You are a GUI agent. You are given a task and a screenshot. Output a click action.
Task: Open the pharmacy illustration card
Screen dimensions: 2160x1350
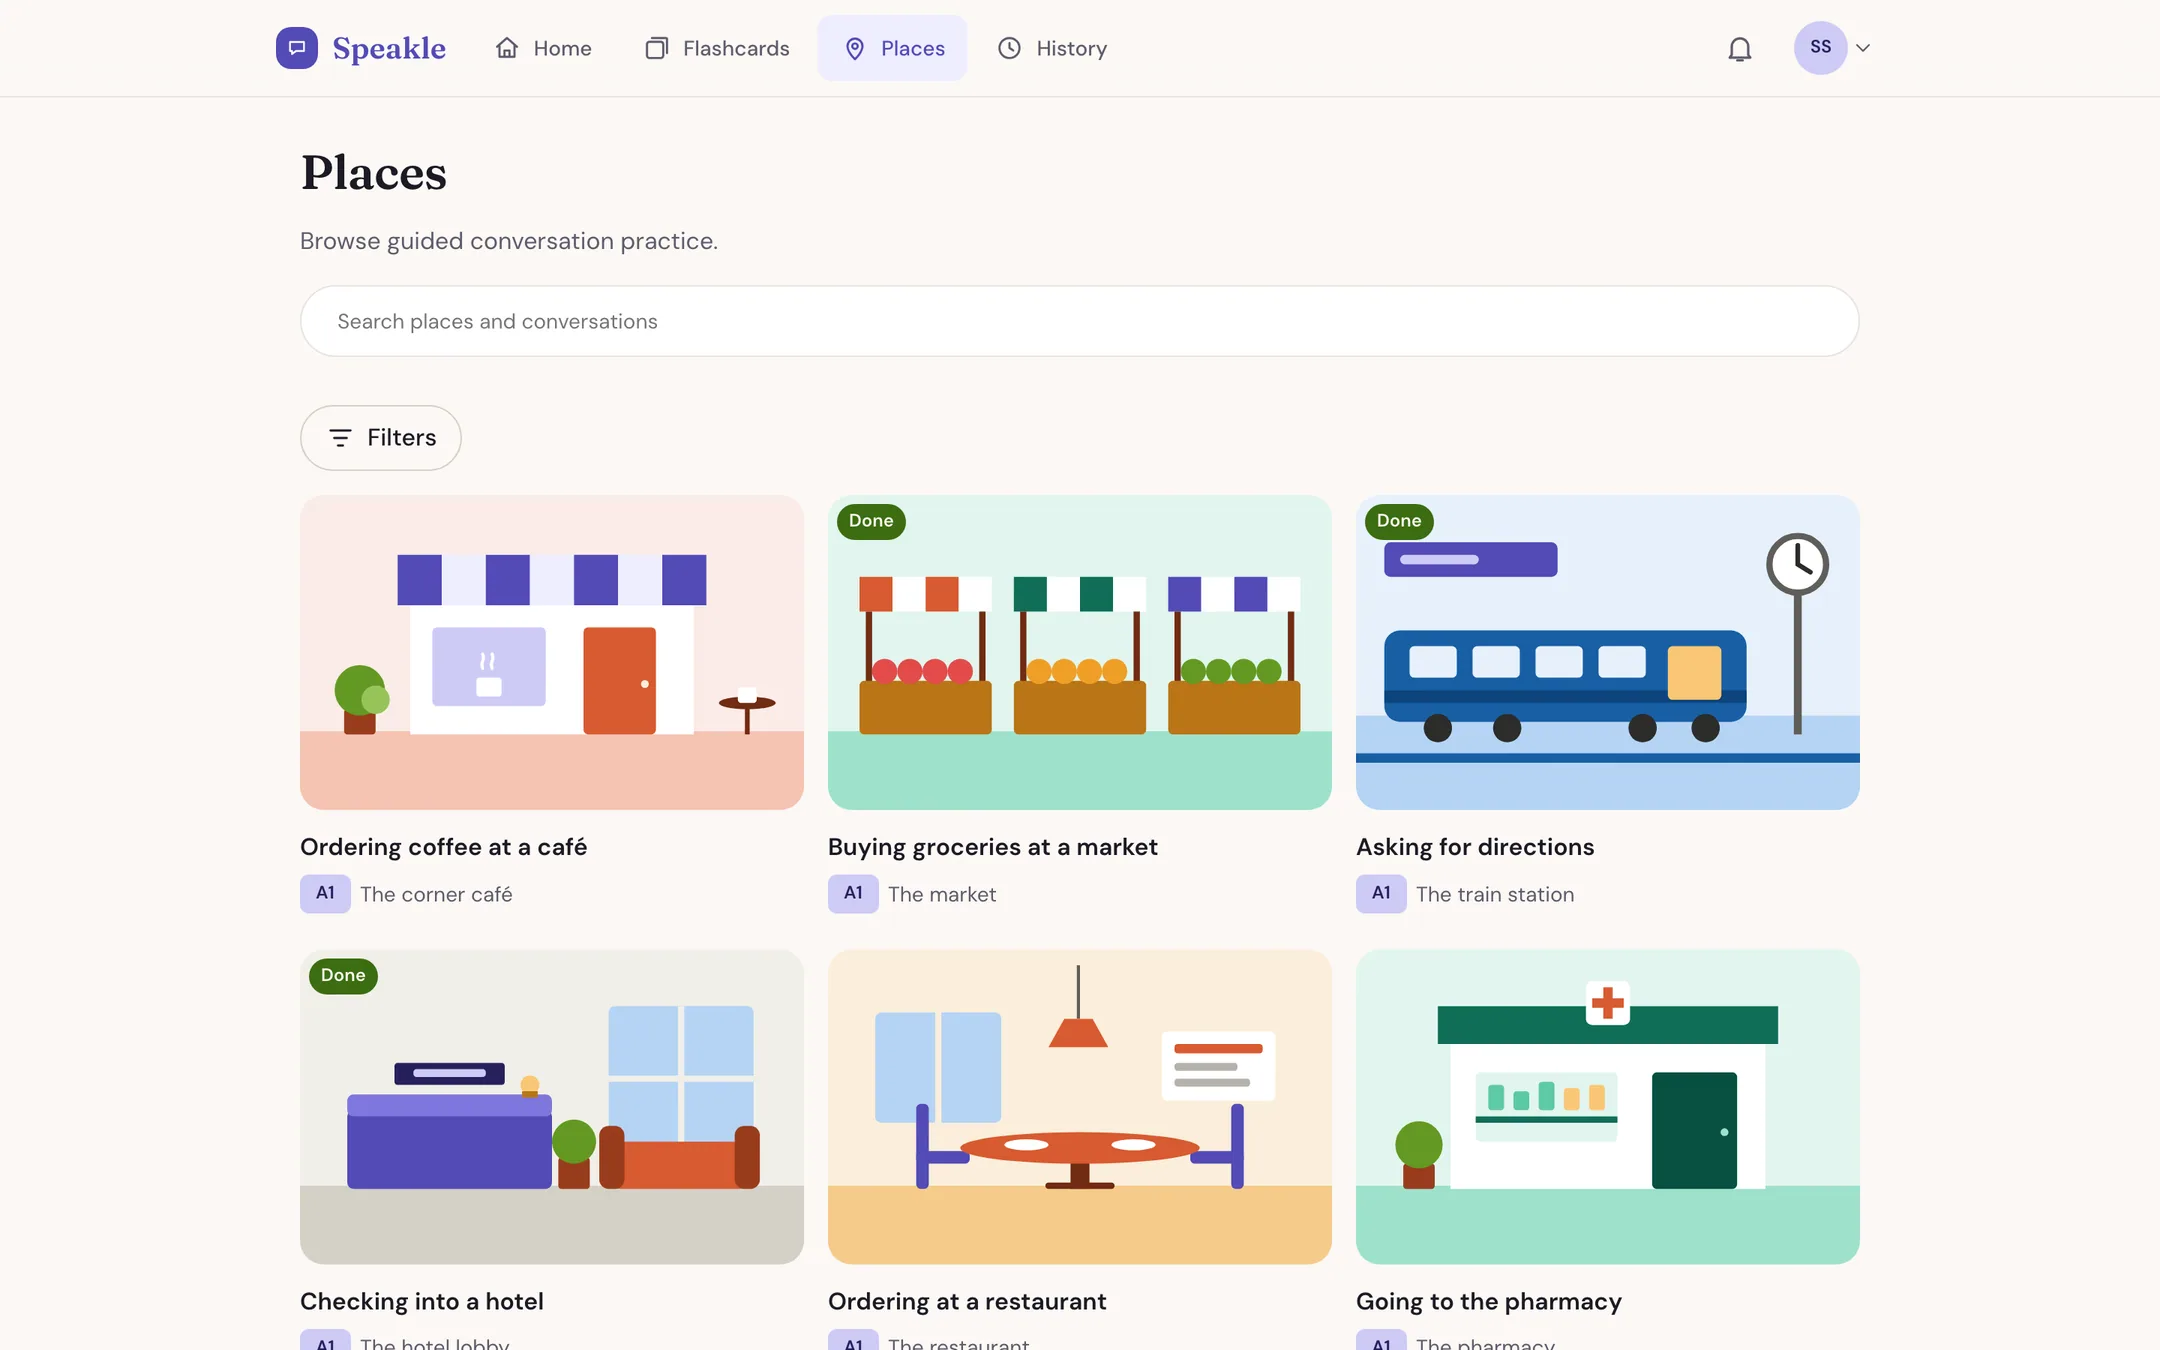pos(1608,1106)
